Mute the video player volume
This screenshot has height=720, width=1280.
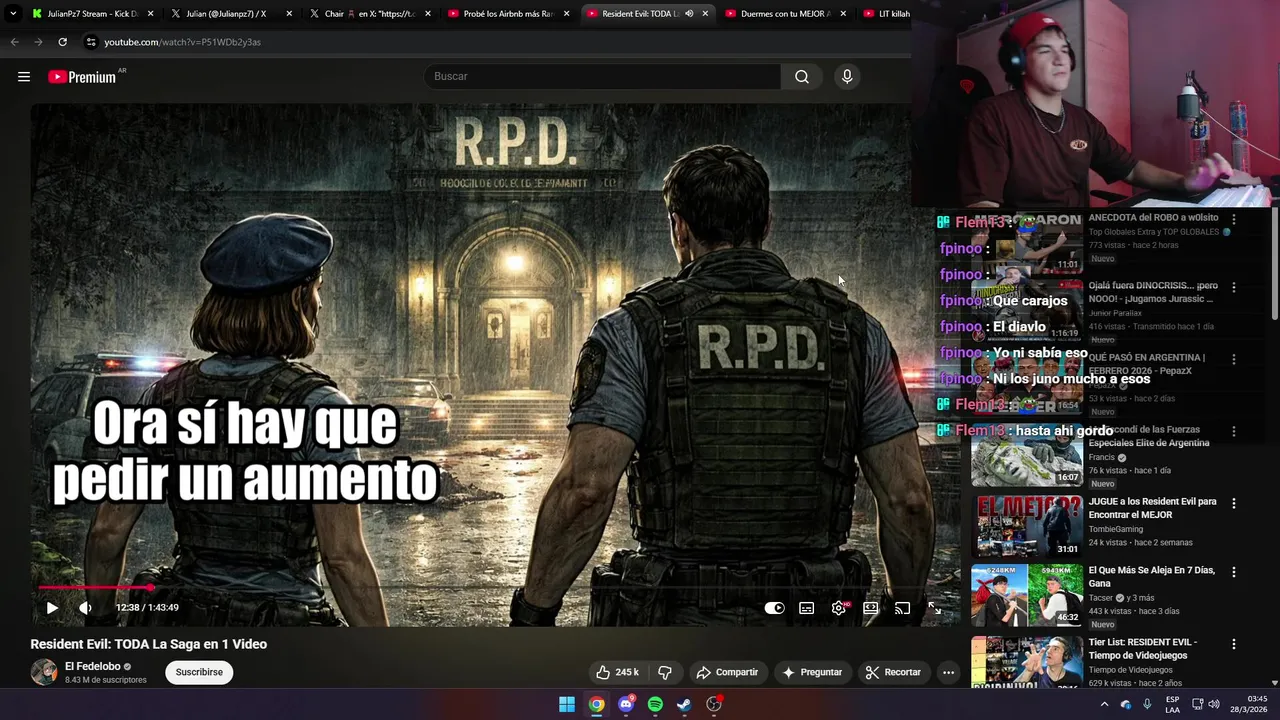coord(86,608)
